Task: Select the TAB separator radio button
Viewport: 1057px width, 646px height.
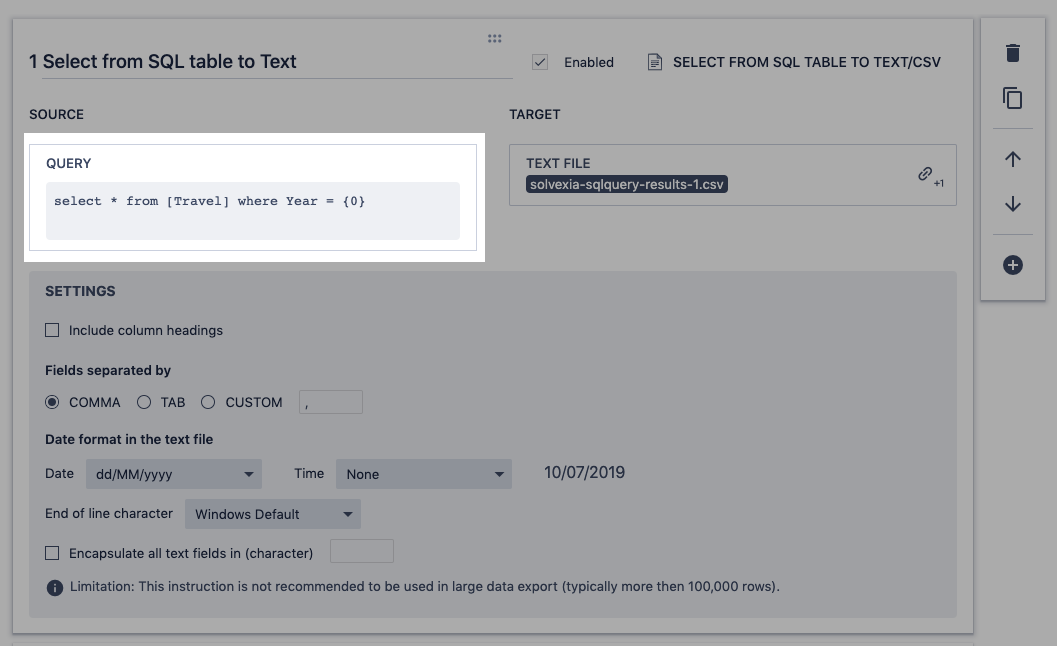Action: pos(144,402)
